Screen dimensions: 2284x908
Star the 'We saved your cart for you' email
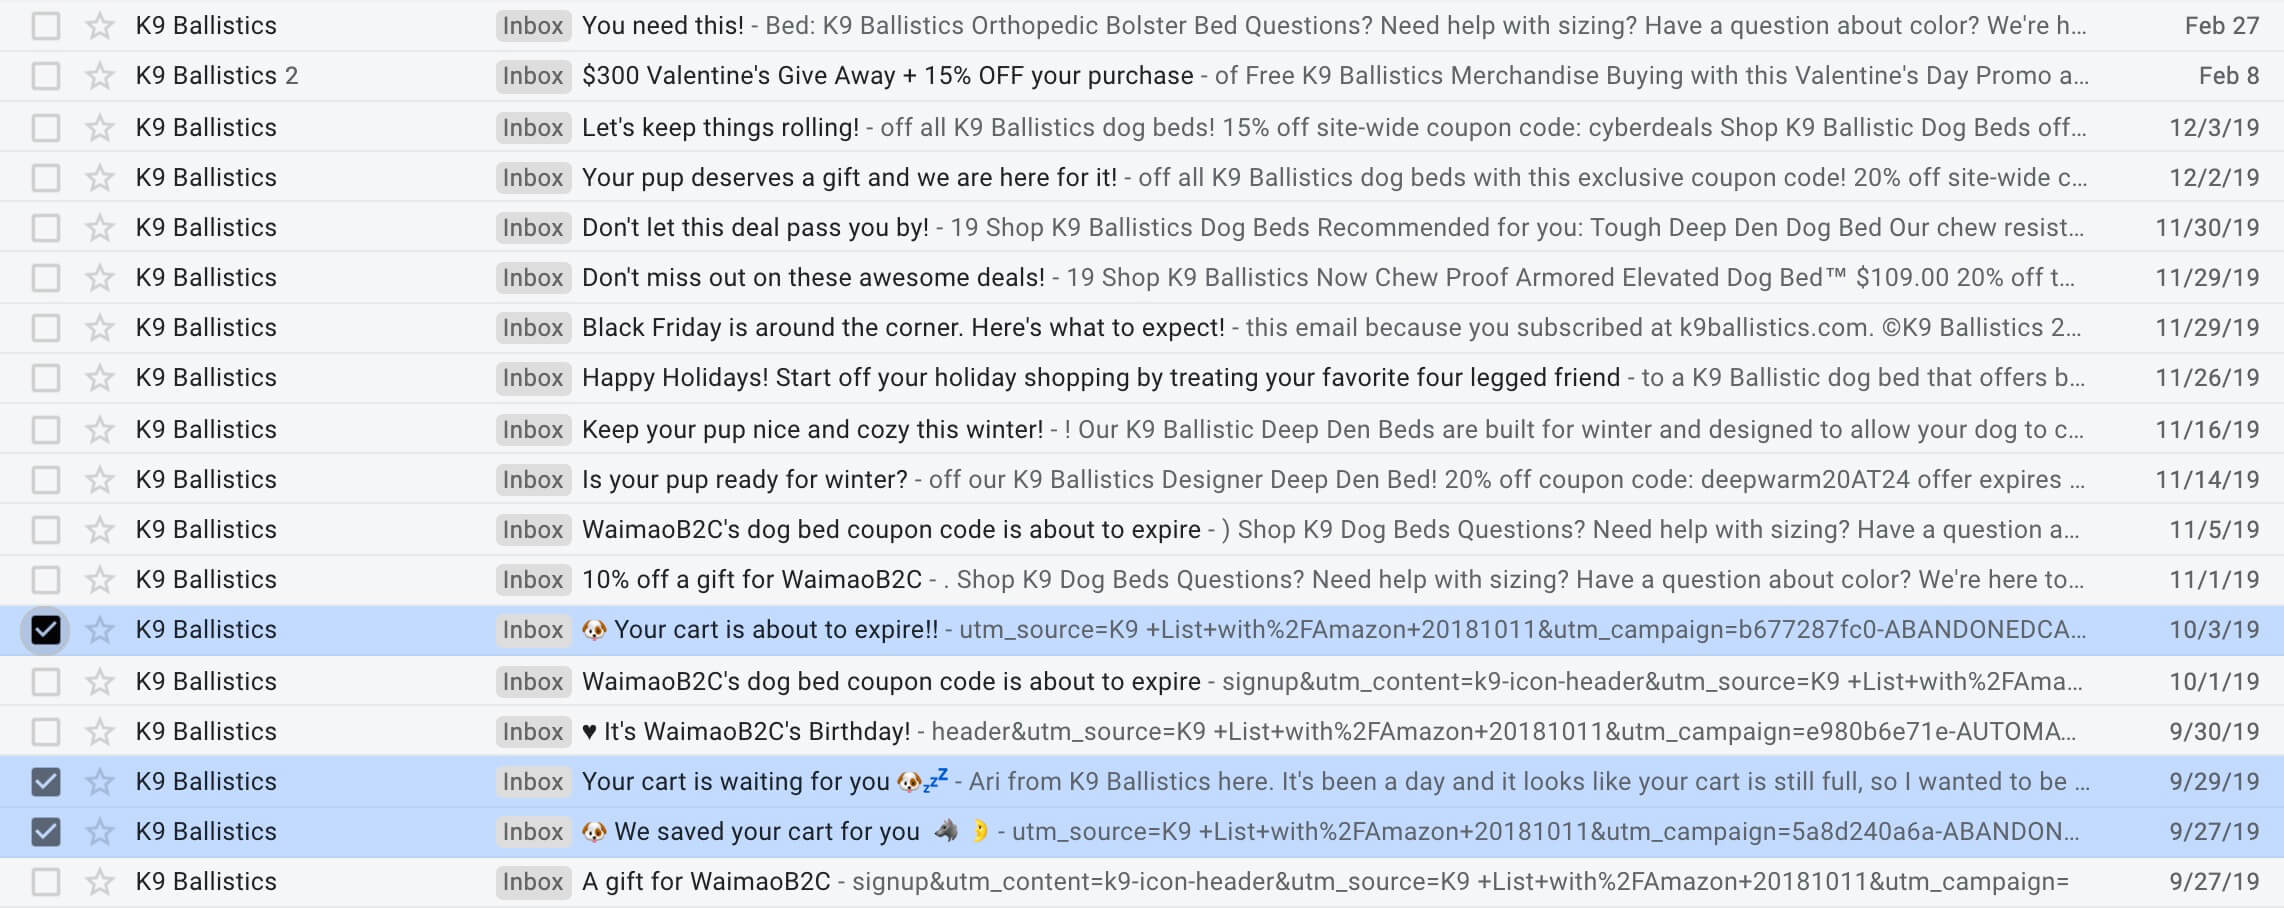click(99, 831)
